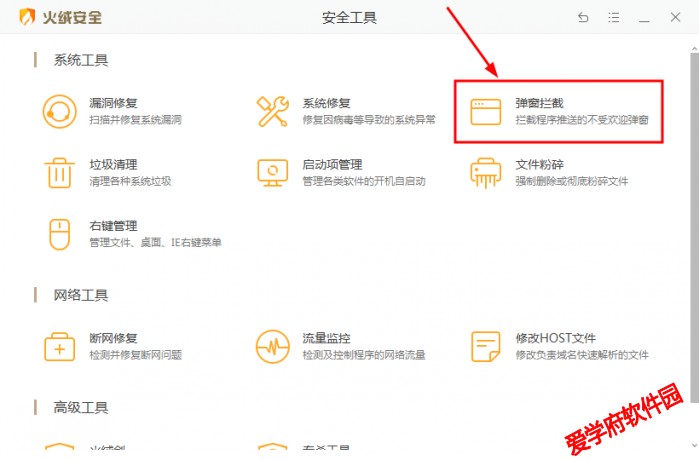Image resolution: width=699 pixels, height=460 pixels.
Task: Open the 断网修复 medical kit icon
Action: coord(59,347)
